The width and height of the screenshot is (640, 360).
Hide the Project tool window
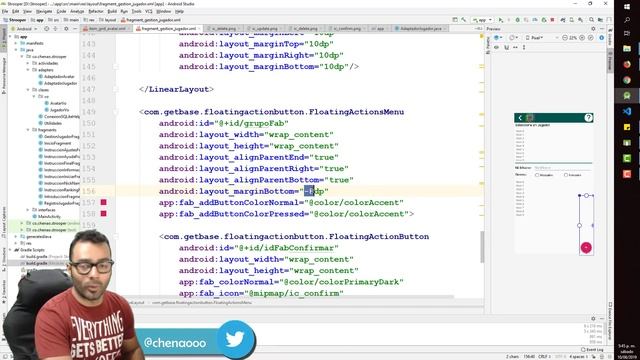point(75,29)
